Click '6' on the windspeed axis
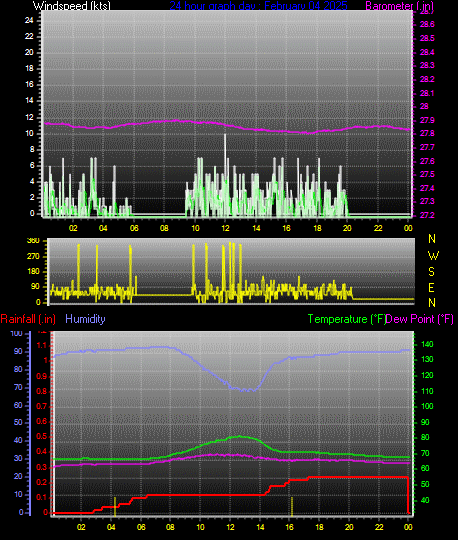 tap(32, 165)
